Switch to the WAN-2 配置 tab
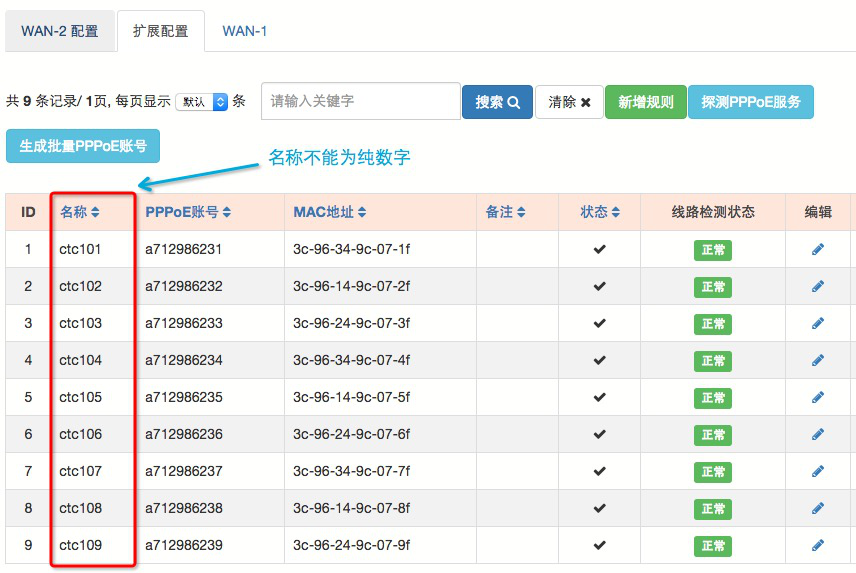 click(60, 31)
